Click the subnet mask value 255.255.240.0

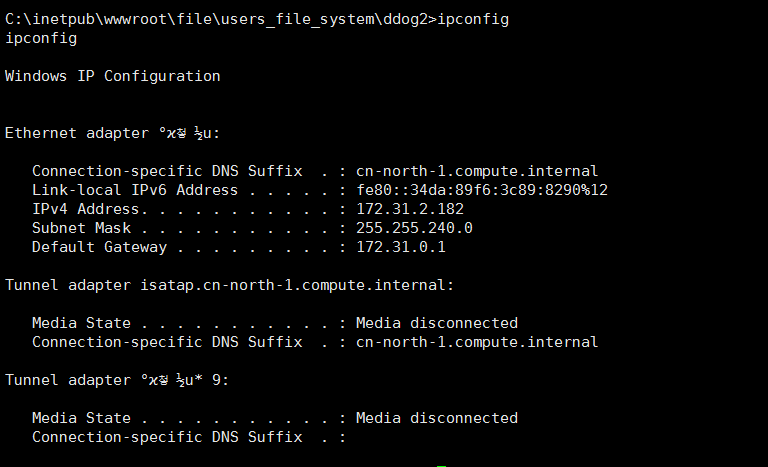click(x=414, y=228)
